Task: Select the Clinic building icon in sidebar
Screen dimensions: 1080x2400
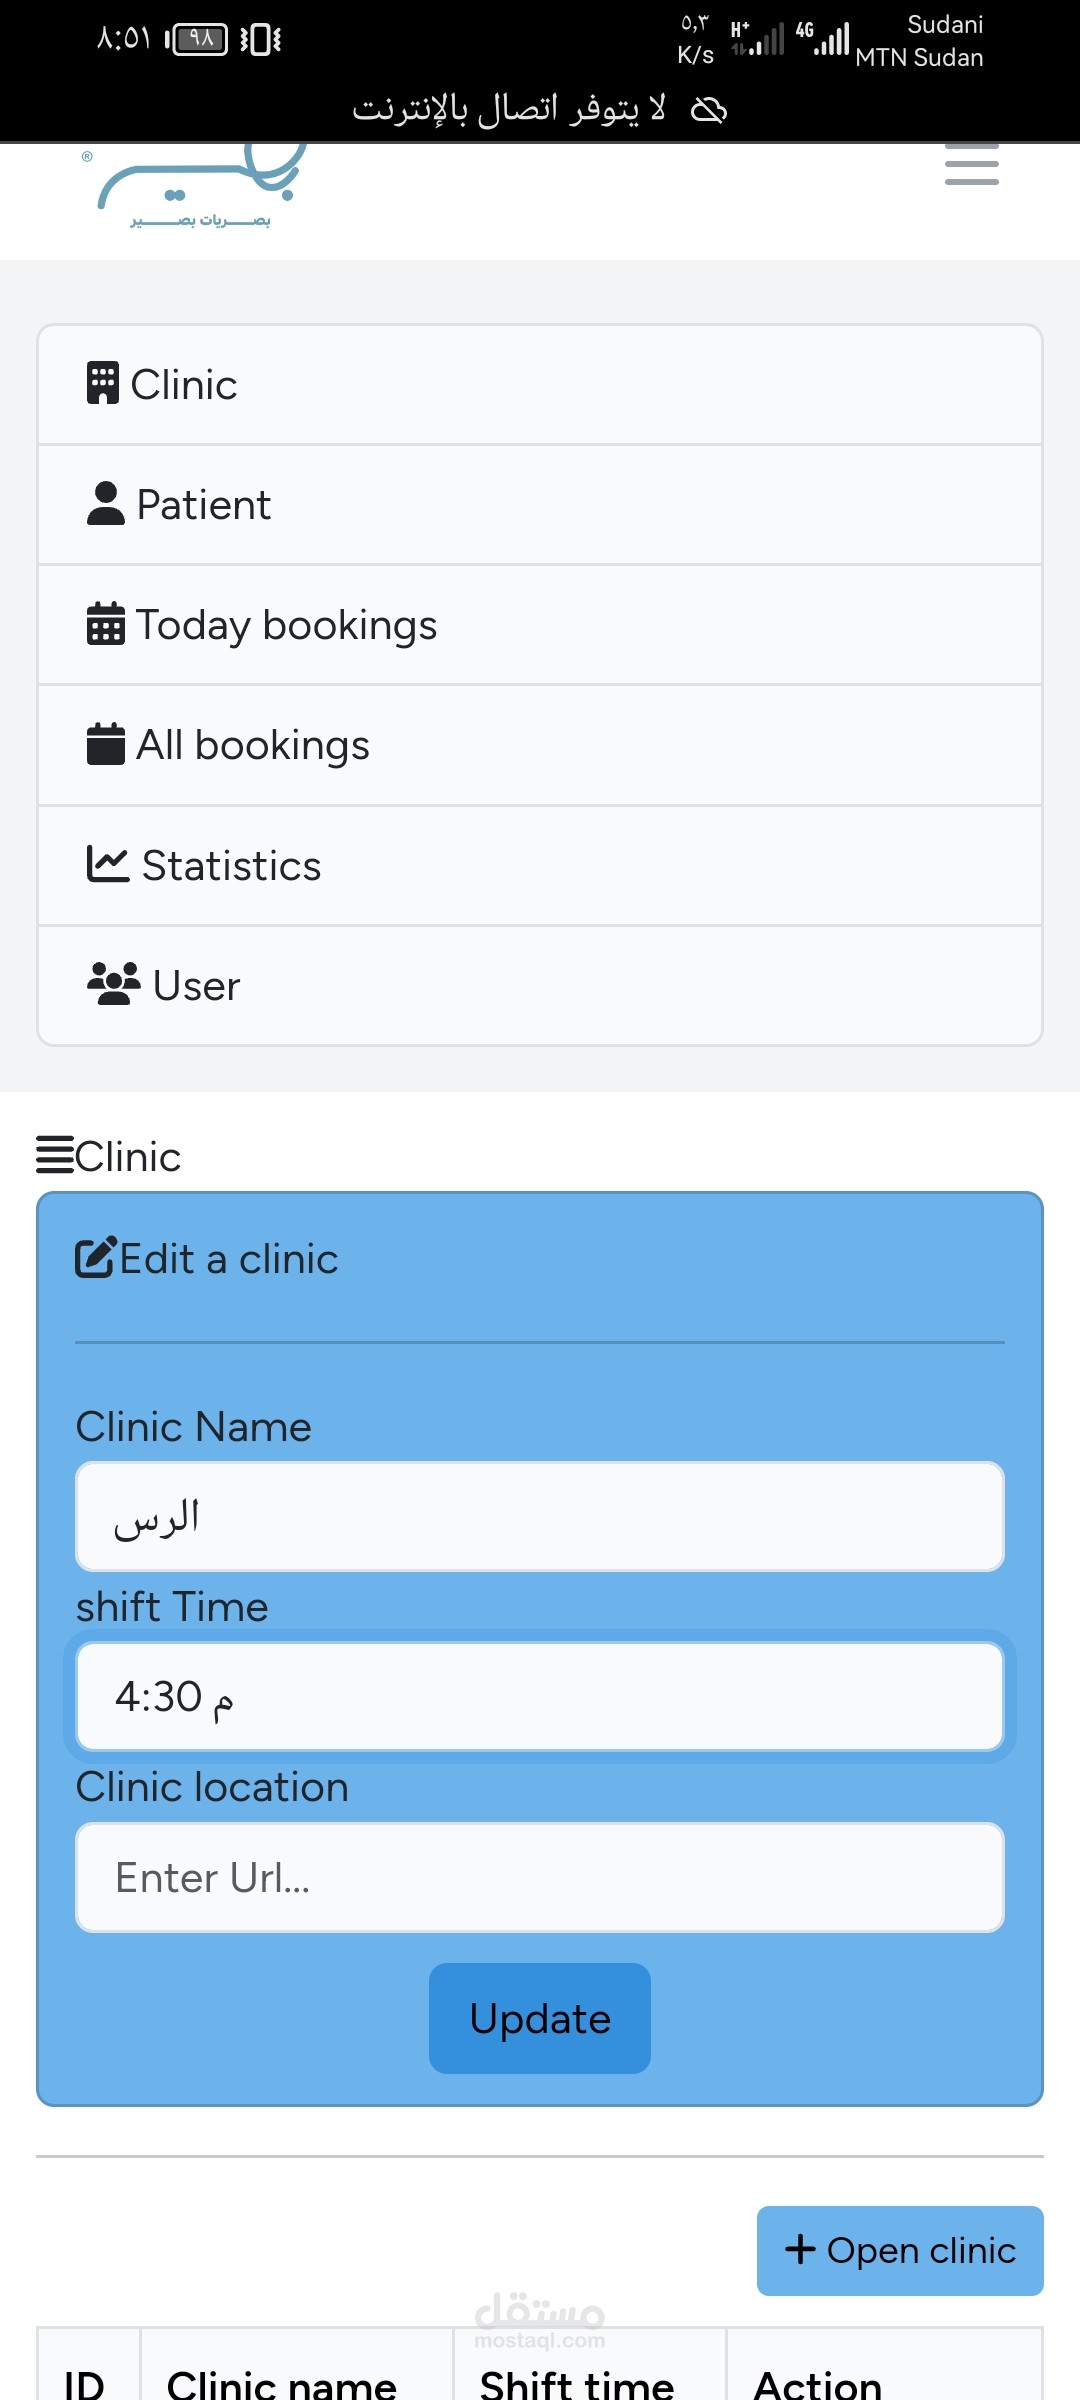Action: coord(103,383)
